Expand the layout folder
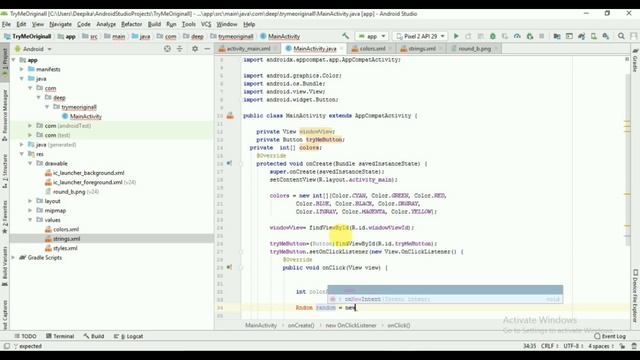 point(30,201)
